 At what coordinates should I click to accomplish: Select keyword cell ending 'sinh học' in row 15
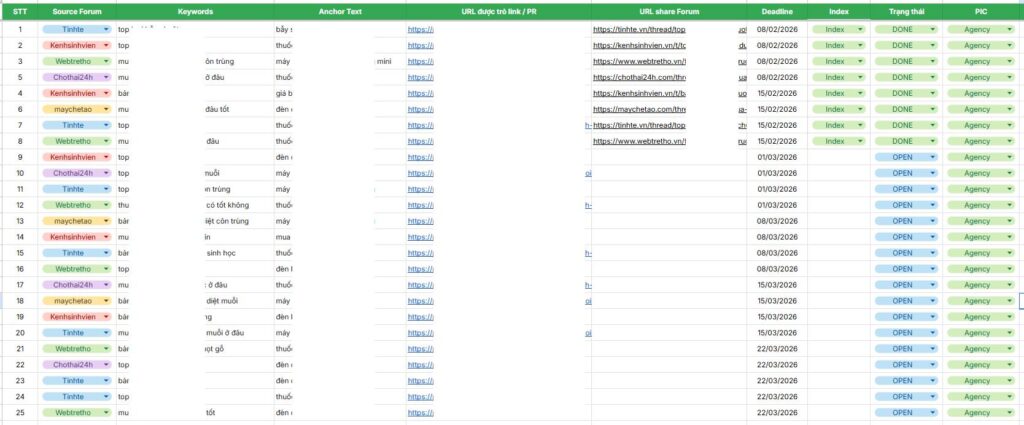click(x=195, y=253)
